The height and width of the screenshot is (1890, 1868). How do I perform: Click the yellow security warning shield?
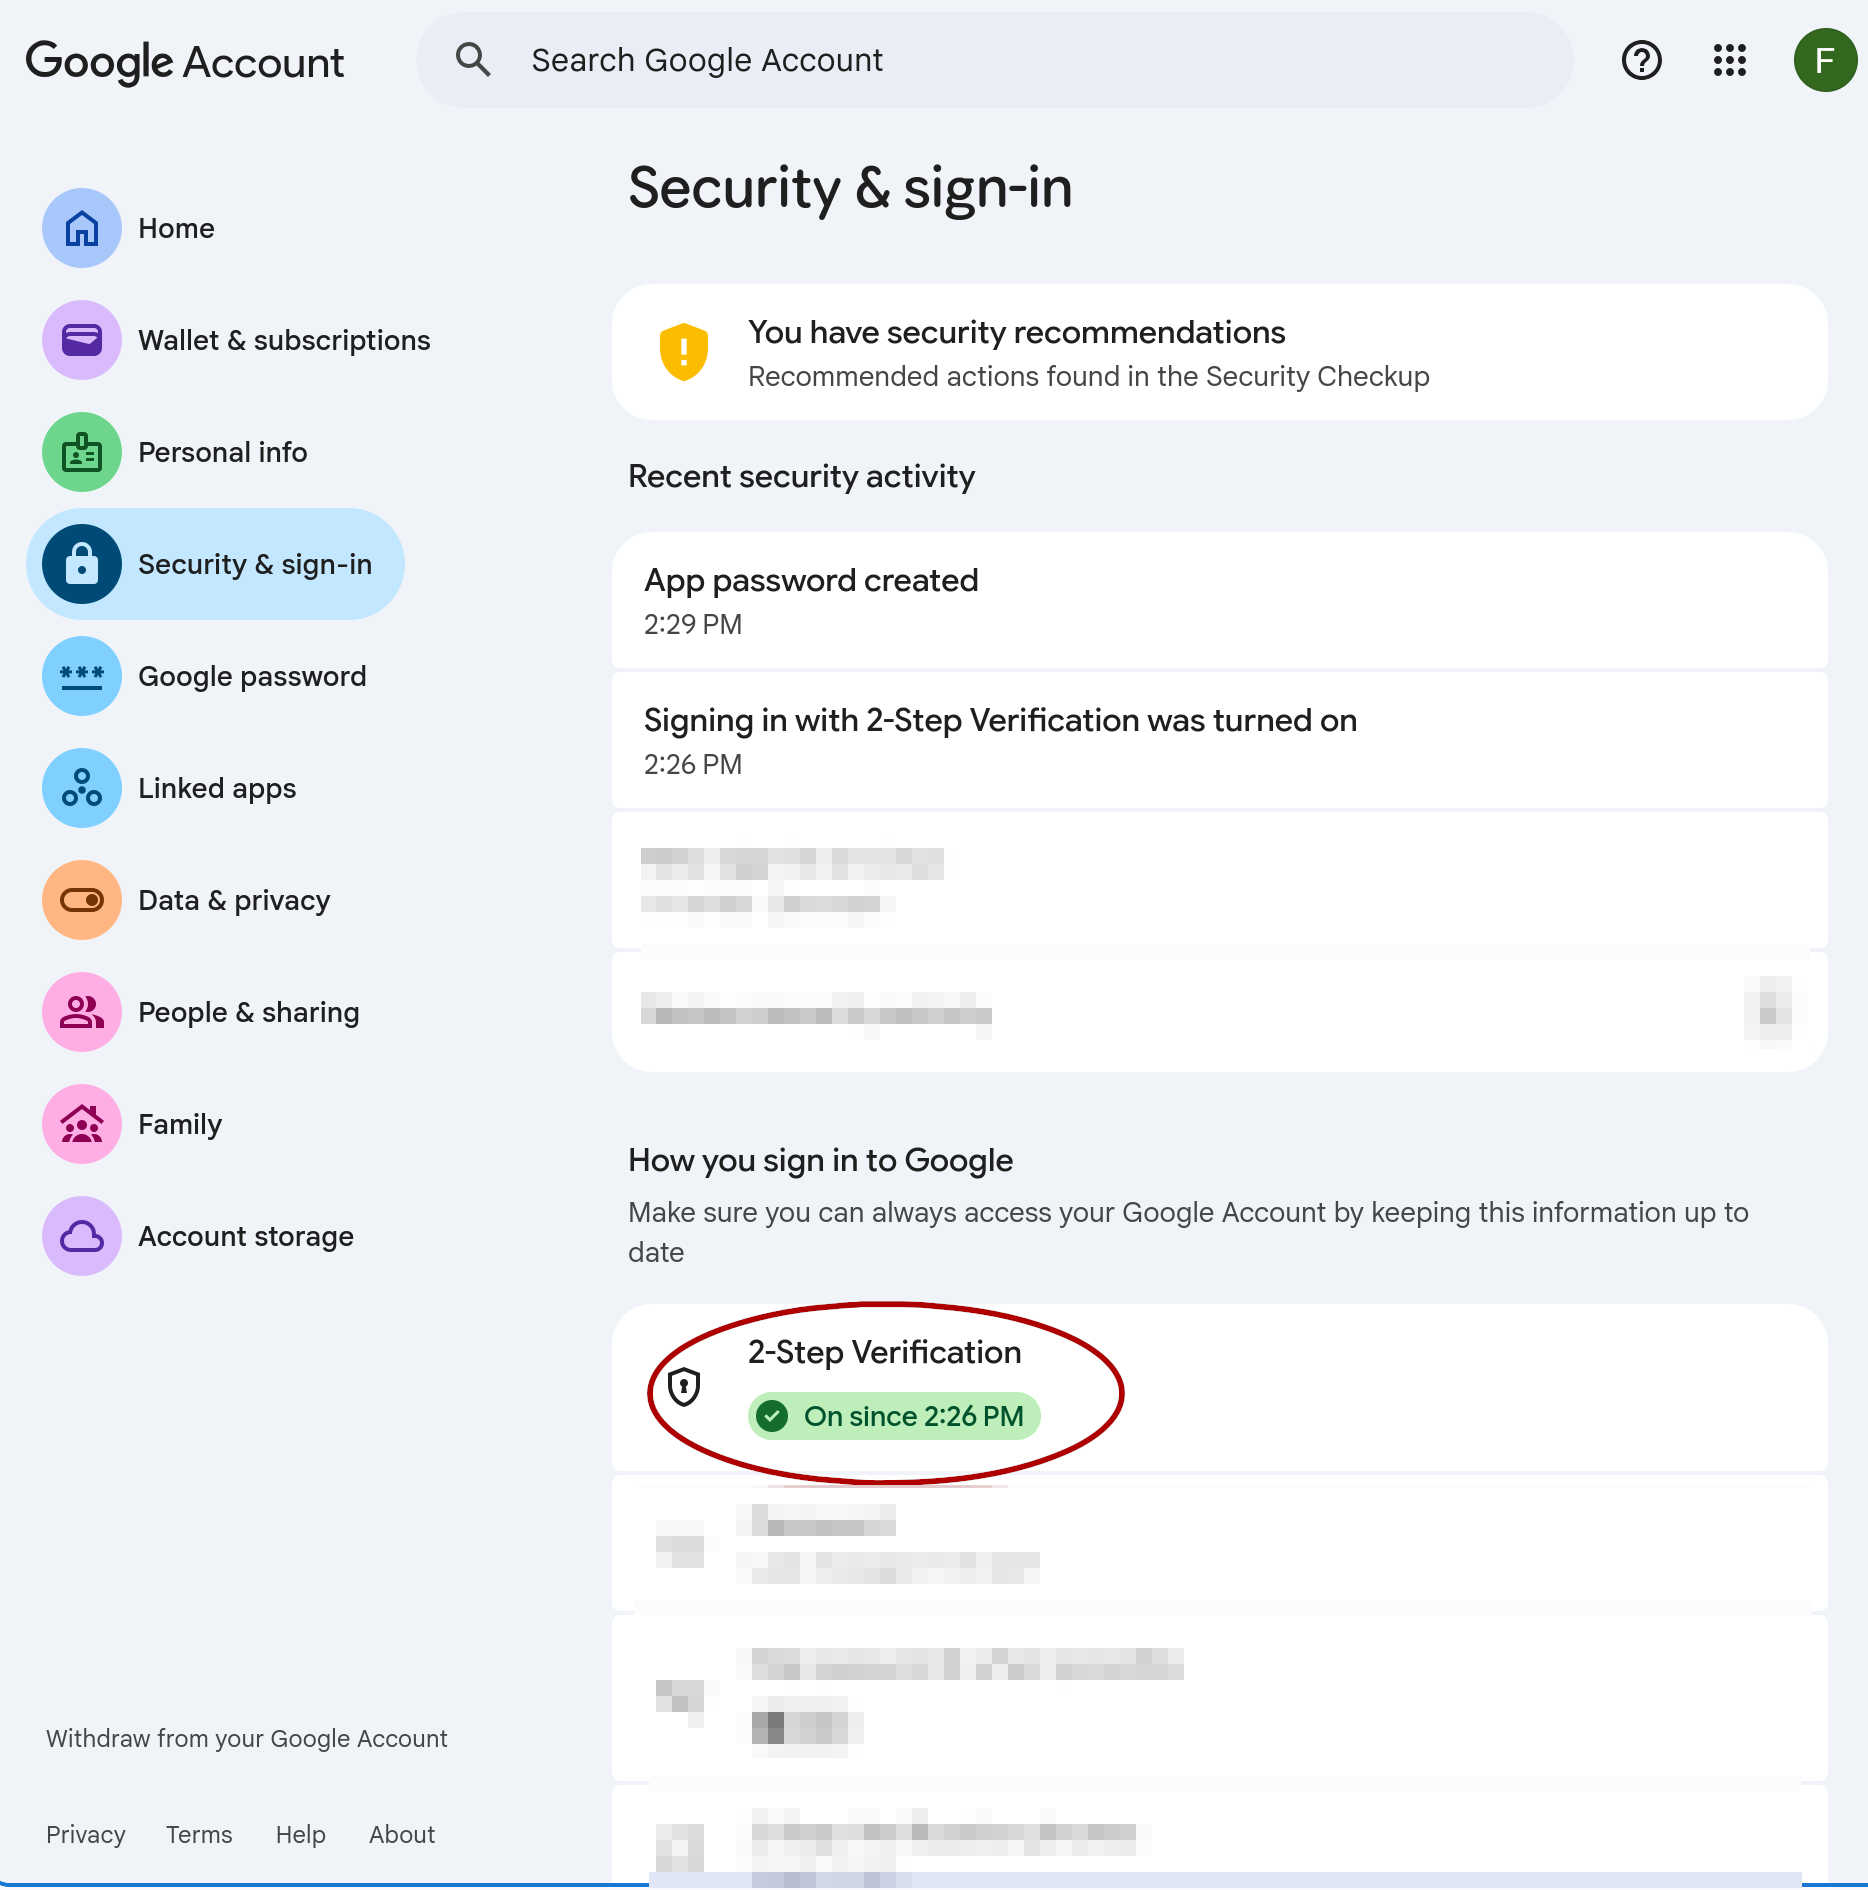click(684, 352)
